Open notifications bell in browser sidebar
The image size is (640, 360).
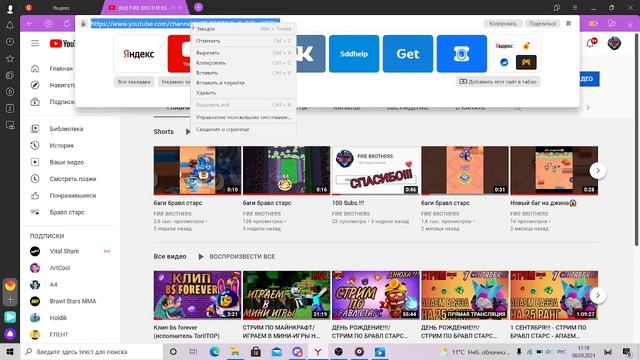click(10, 25)
